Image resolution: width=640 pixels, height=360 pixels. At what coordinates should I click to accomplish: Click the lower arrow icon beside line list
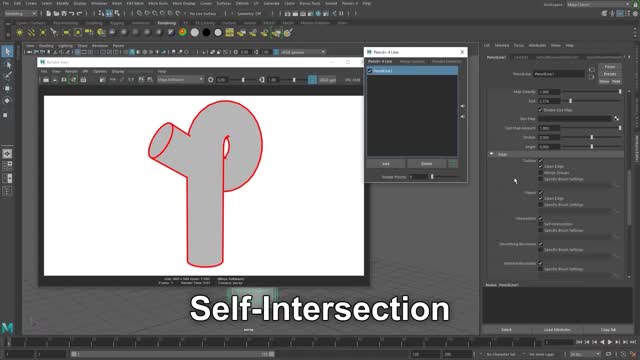[462, 117]
